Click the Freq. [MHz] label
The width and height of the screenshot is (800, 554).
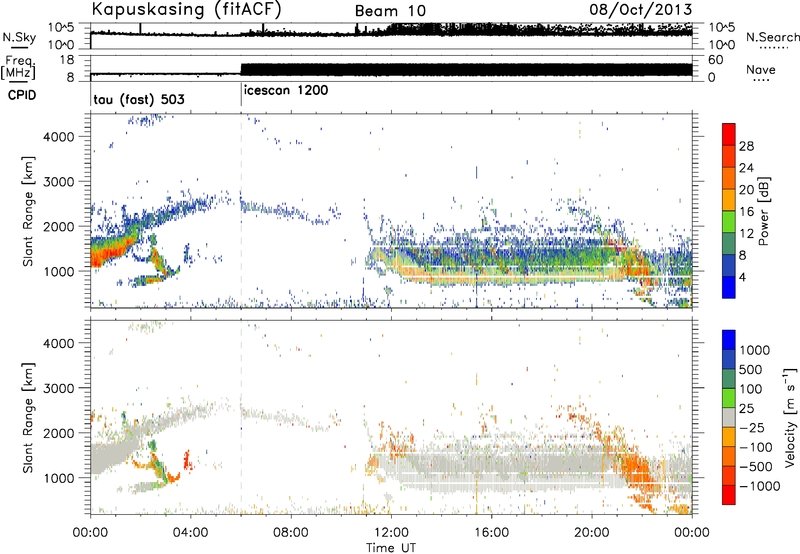19,68
